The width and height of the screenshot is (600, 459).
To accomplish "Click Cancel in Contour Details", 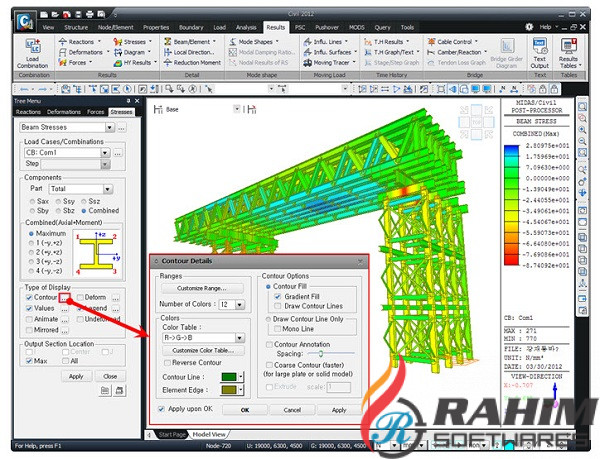I will (x=292, y=410).
